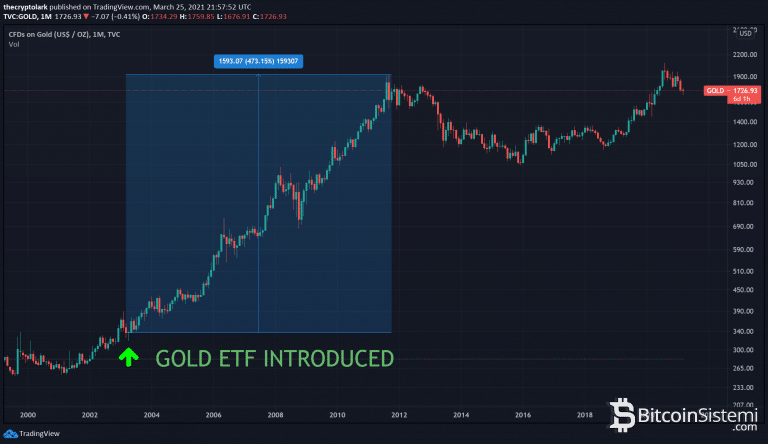Click the 1050.00 level on price axis
Image resolution: width=768 pixels, height=444 pixels.
pos(742,163)
